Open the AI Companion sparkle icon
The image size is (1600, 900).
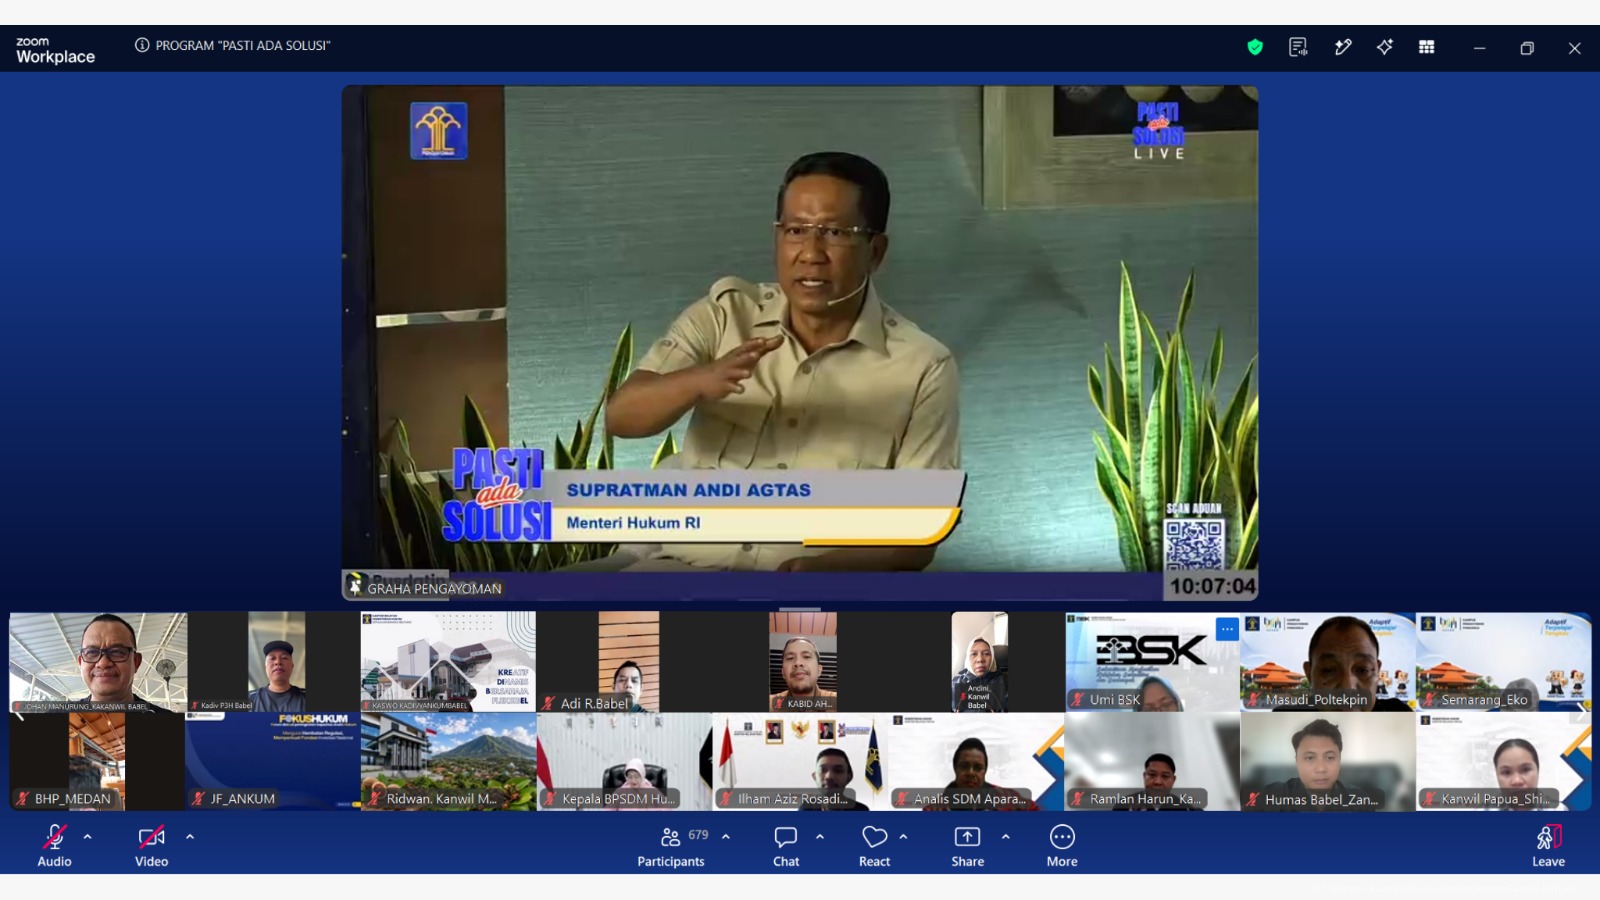[1385, 47]
